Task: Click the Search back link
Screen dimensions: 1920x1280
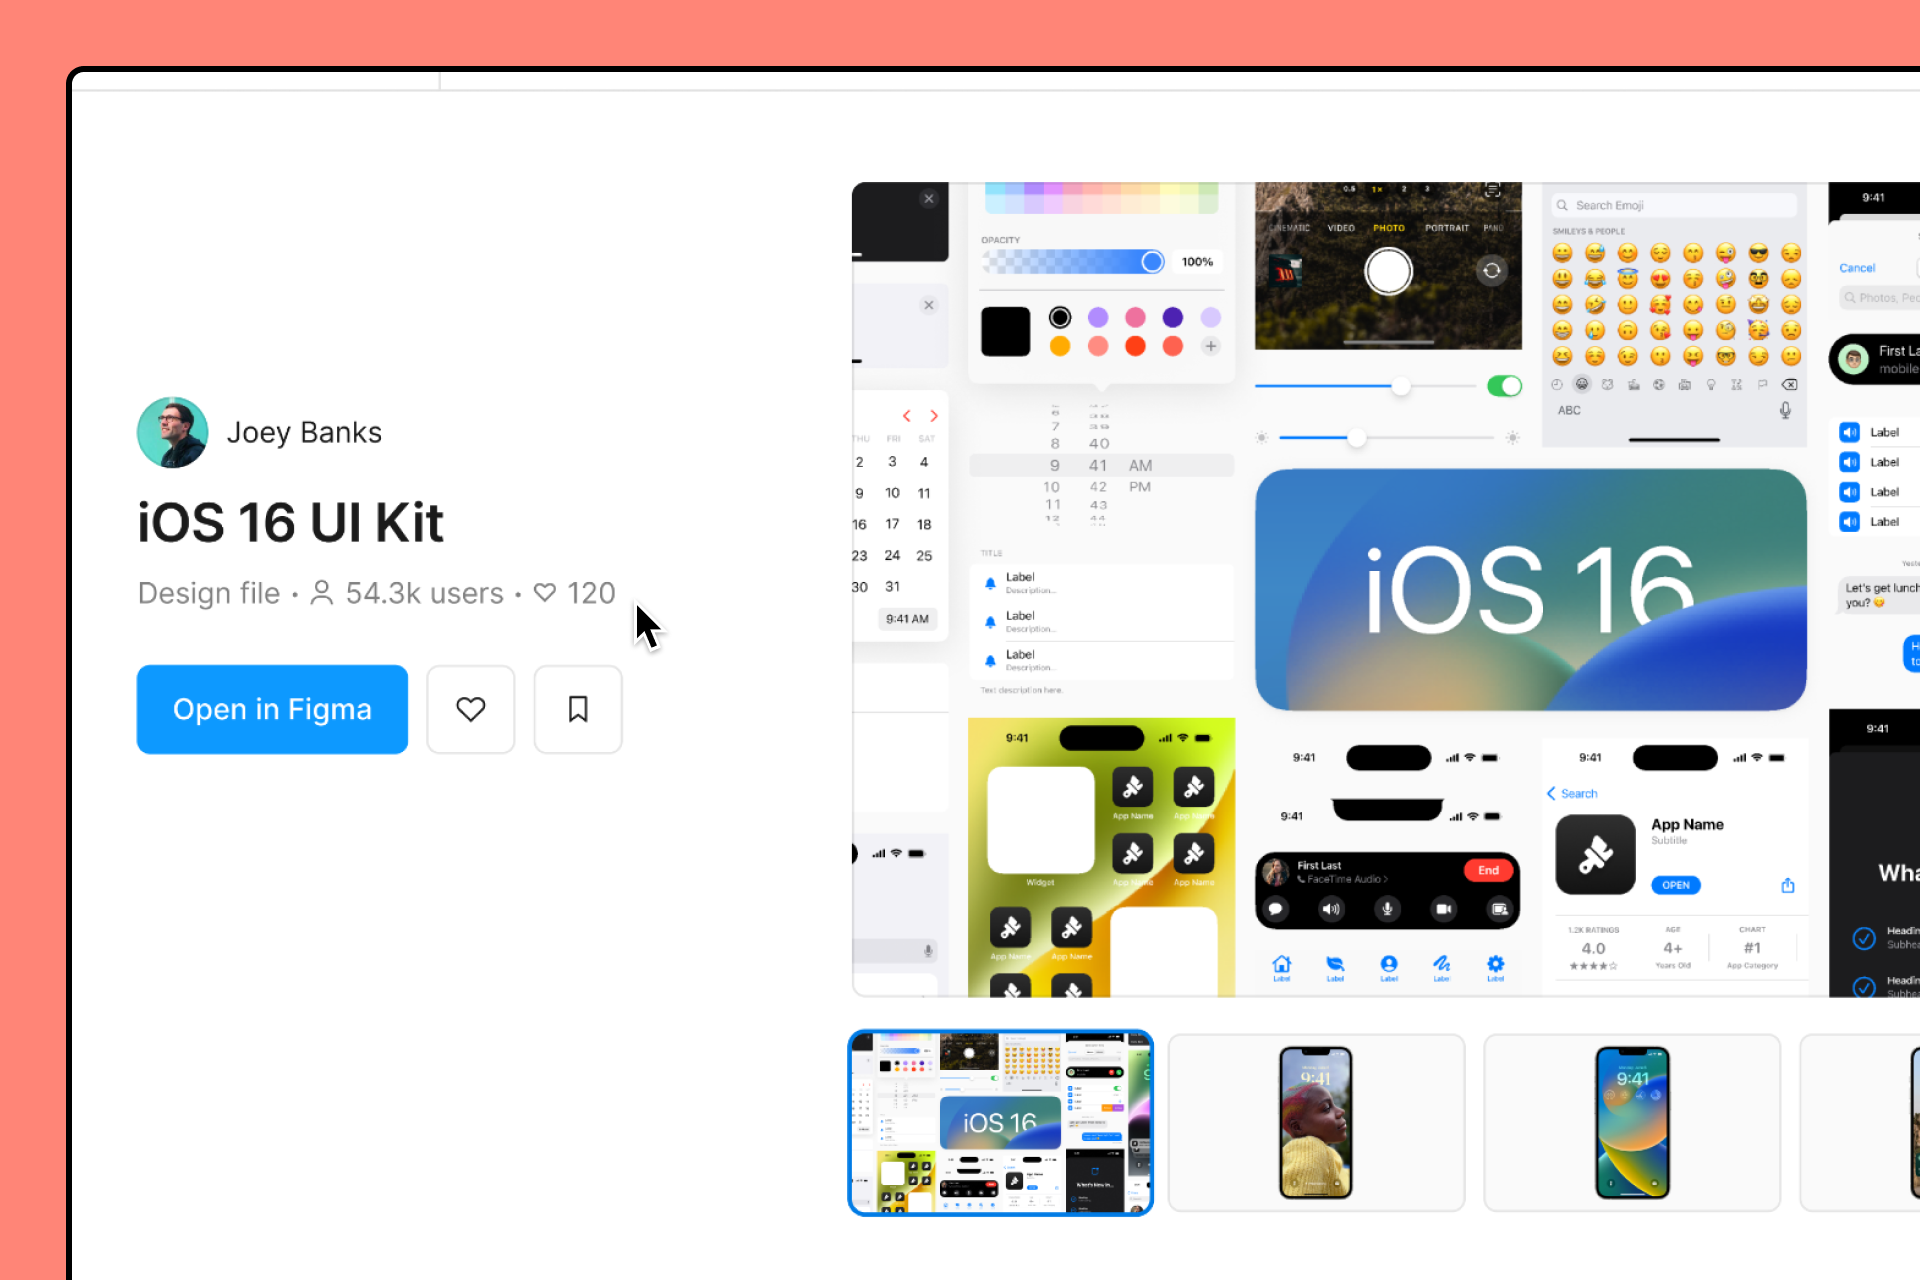Action: [x=1572, y=794]
